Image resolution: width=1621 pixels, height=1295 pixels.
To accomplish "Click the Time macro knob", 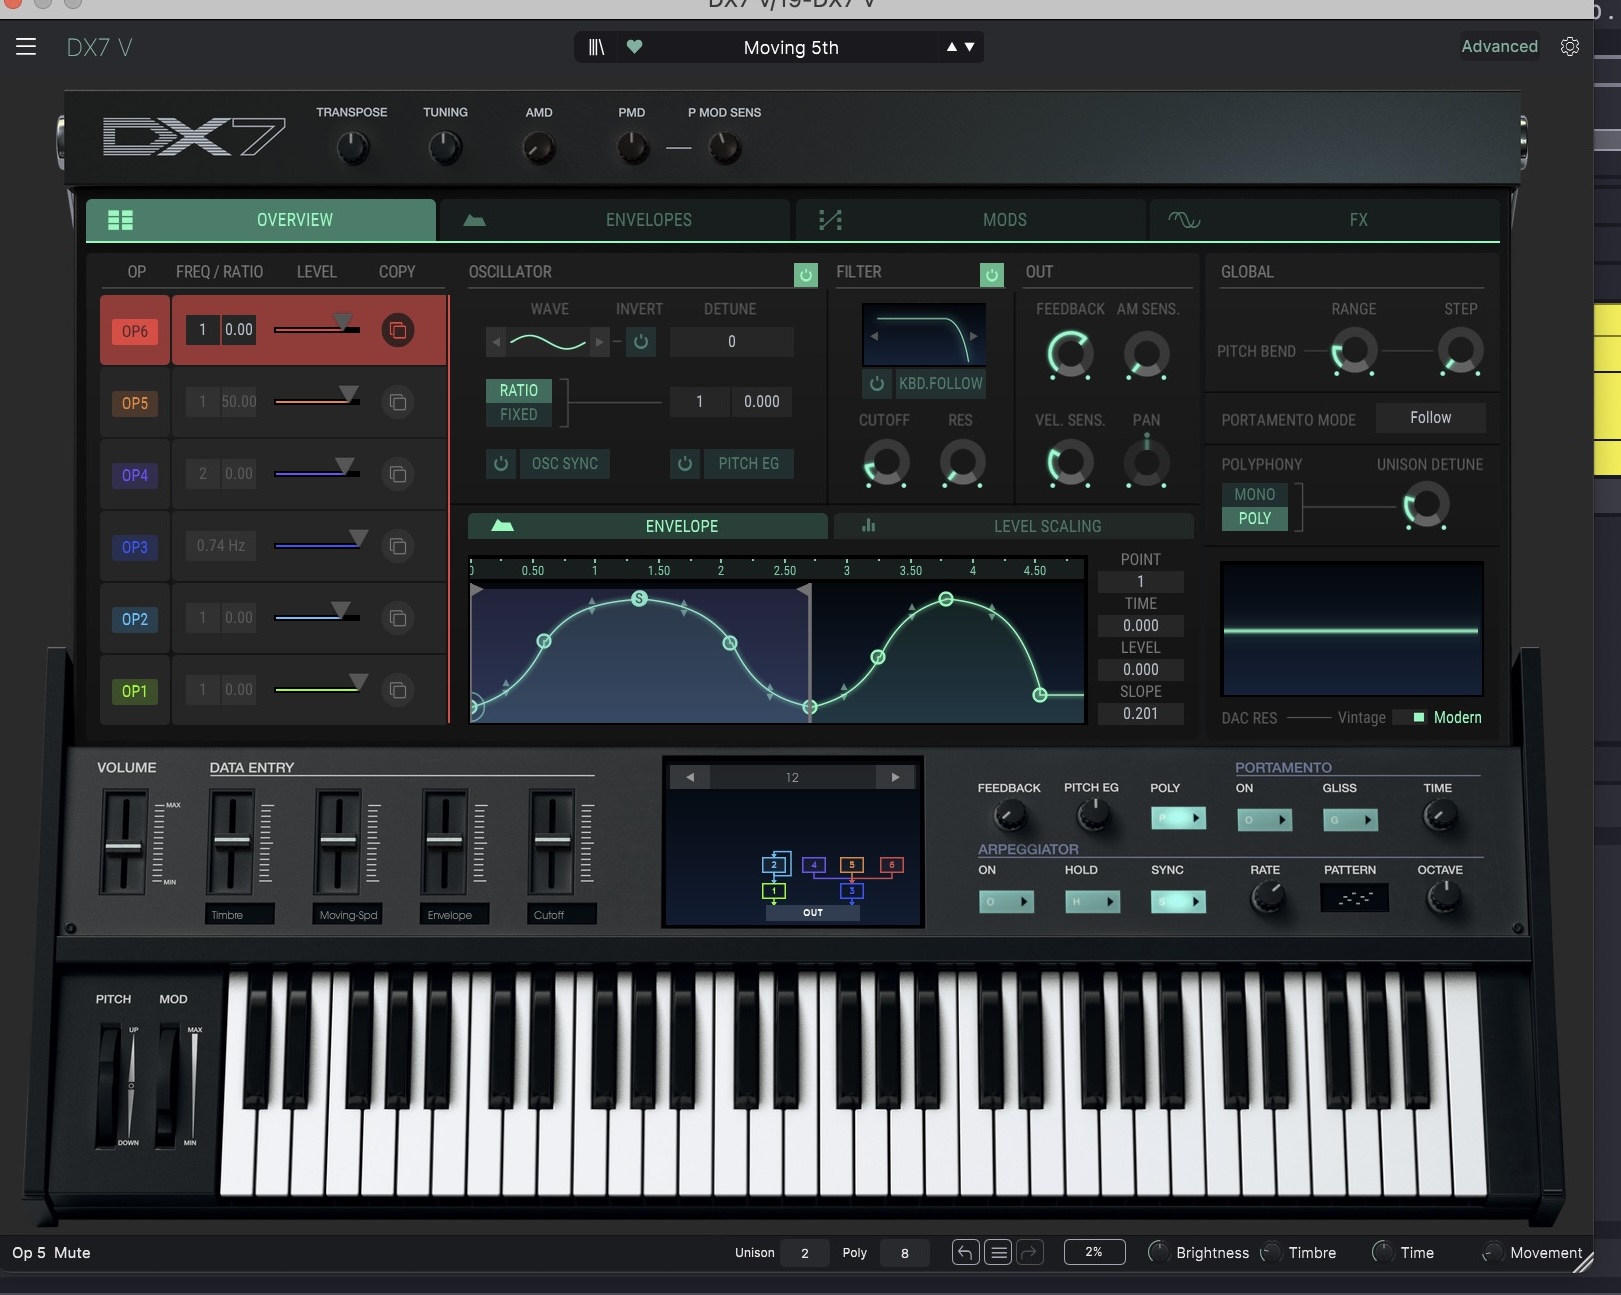I will click(x=1383, y=1252).
